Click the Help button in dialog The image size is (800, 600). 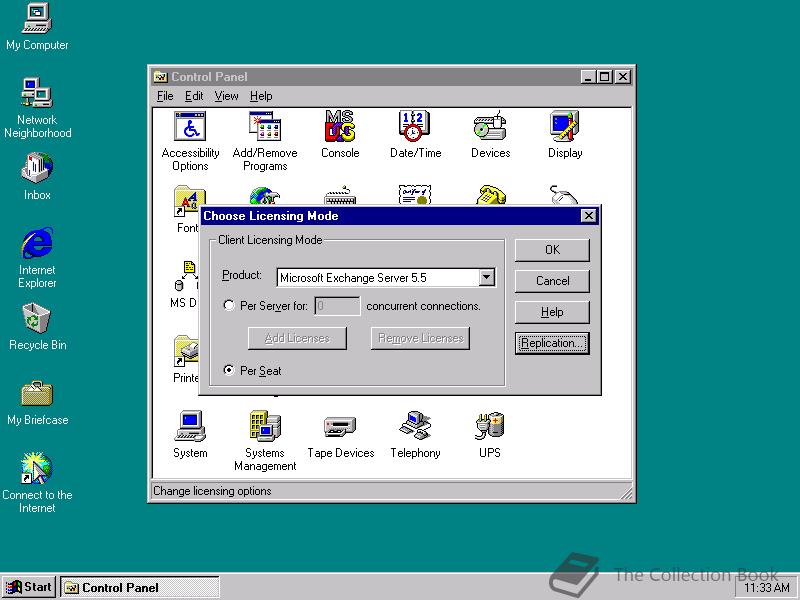click(x=552, y=312)
